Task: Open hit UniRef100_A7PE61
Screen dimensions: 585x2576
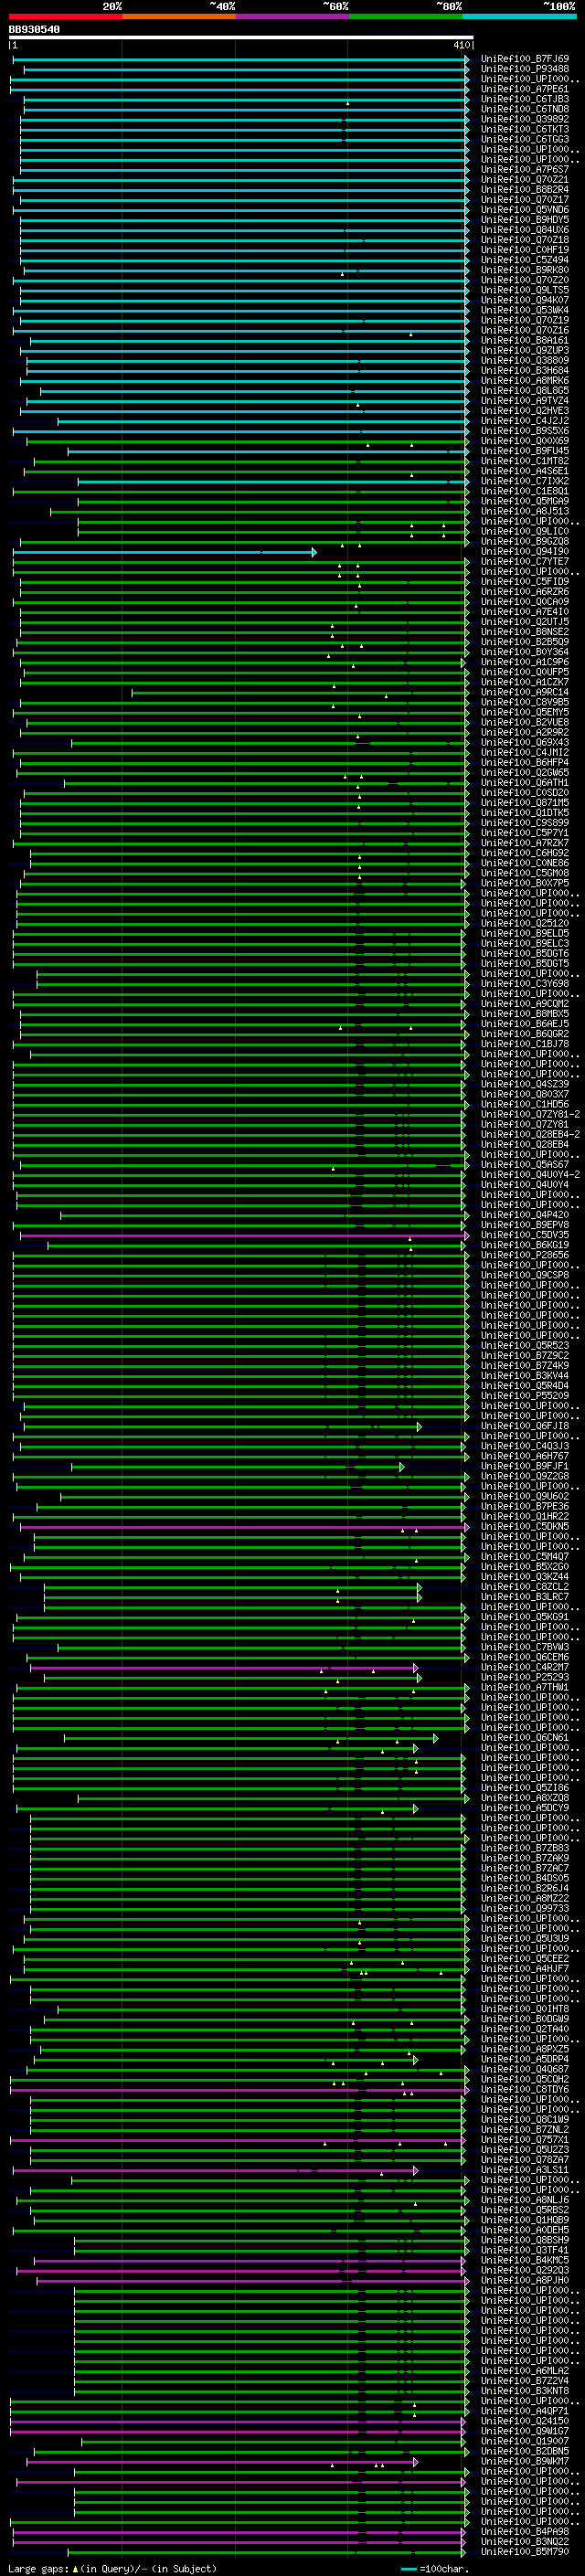Action: (x=524, y=89)
